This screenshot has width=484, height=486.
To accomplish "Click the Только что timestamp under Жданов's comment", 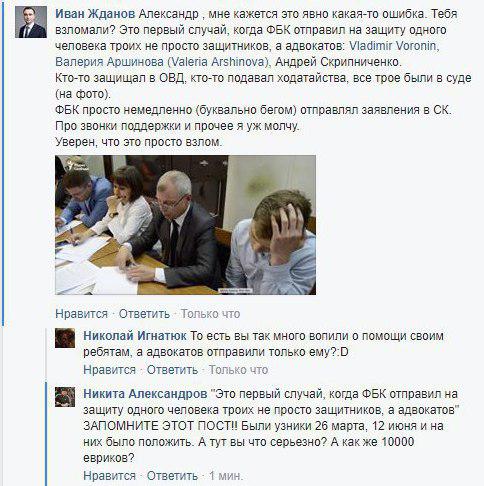I will 210,314.
